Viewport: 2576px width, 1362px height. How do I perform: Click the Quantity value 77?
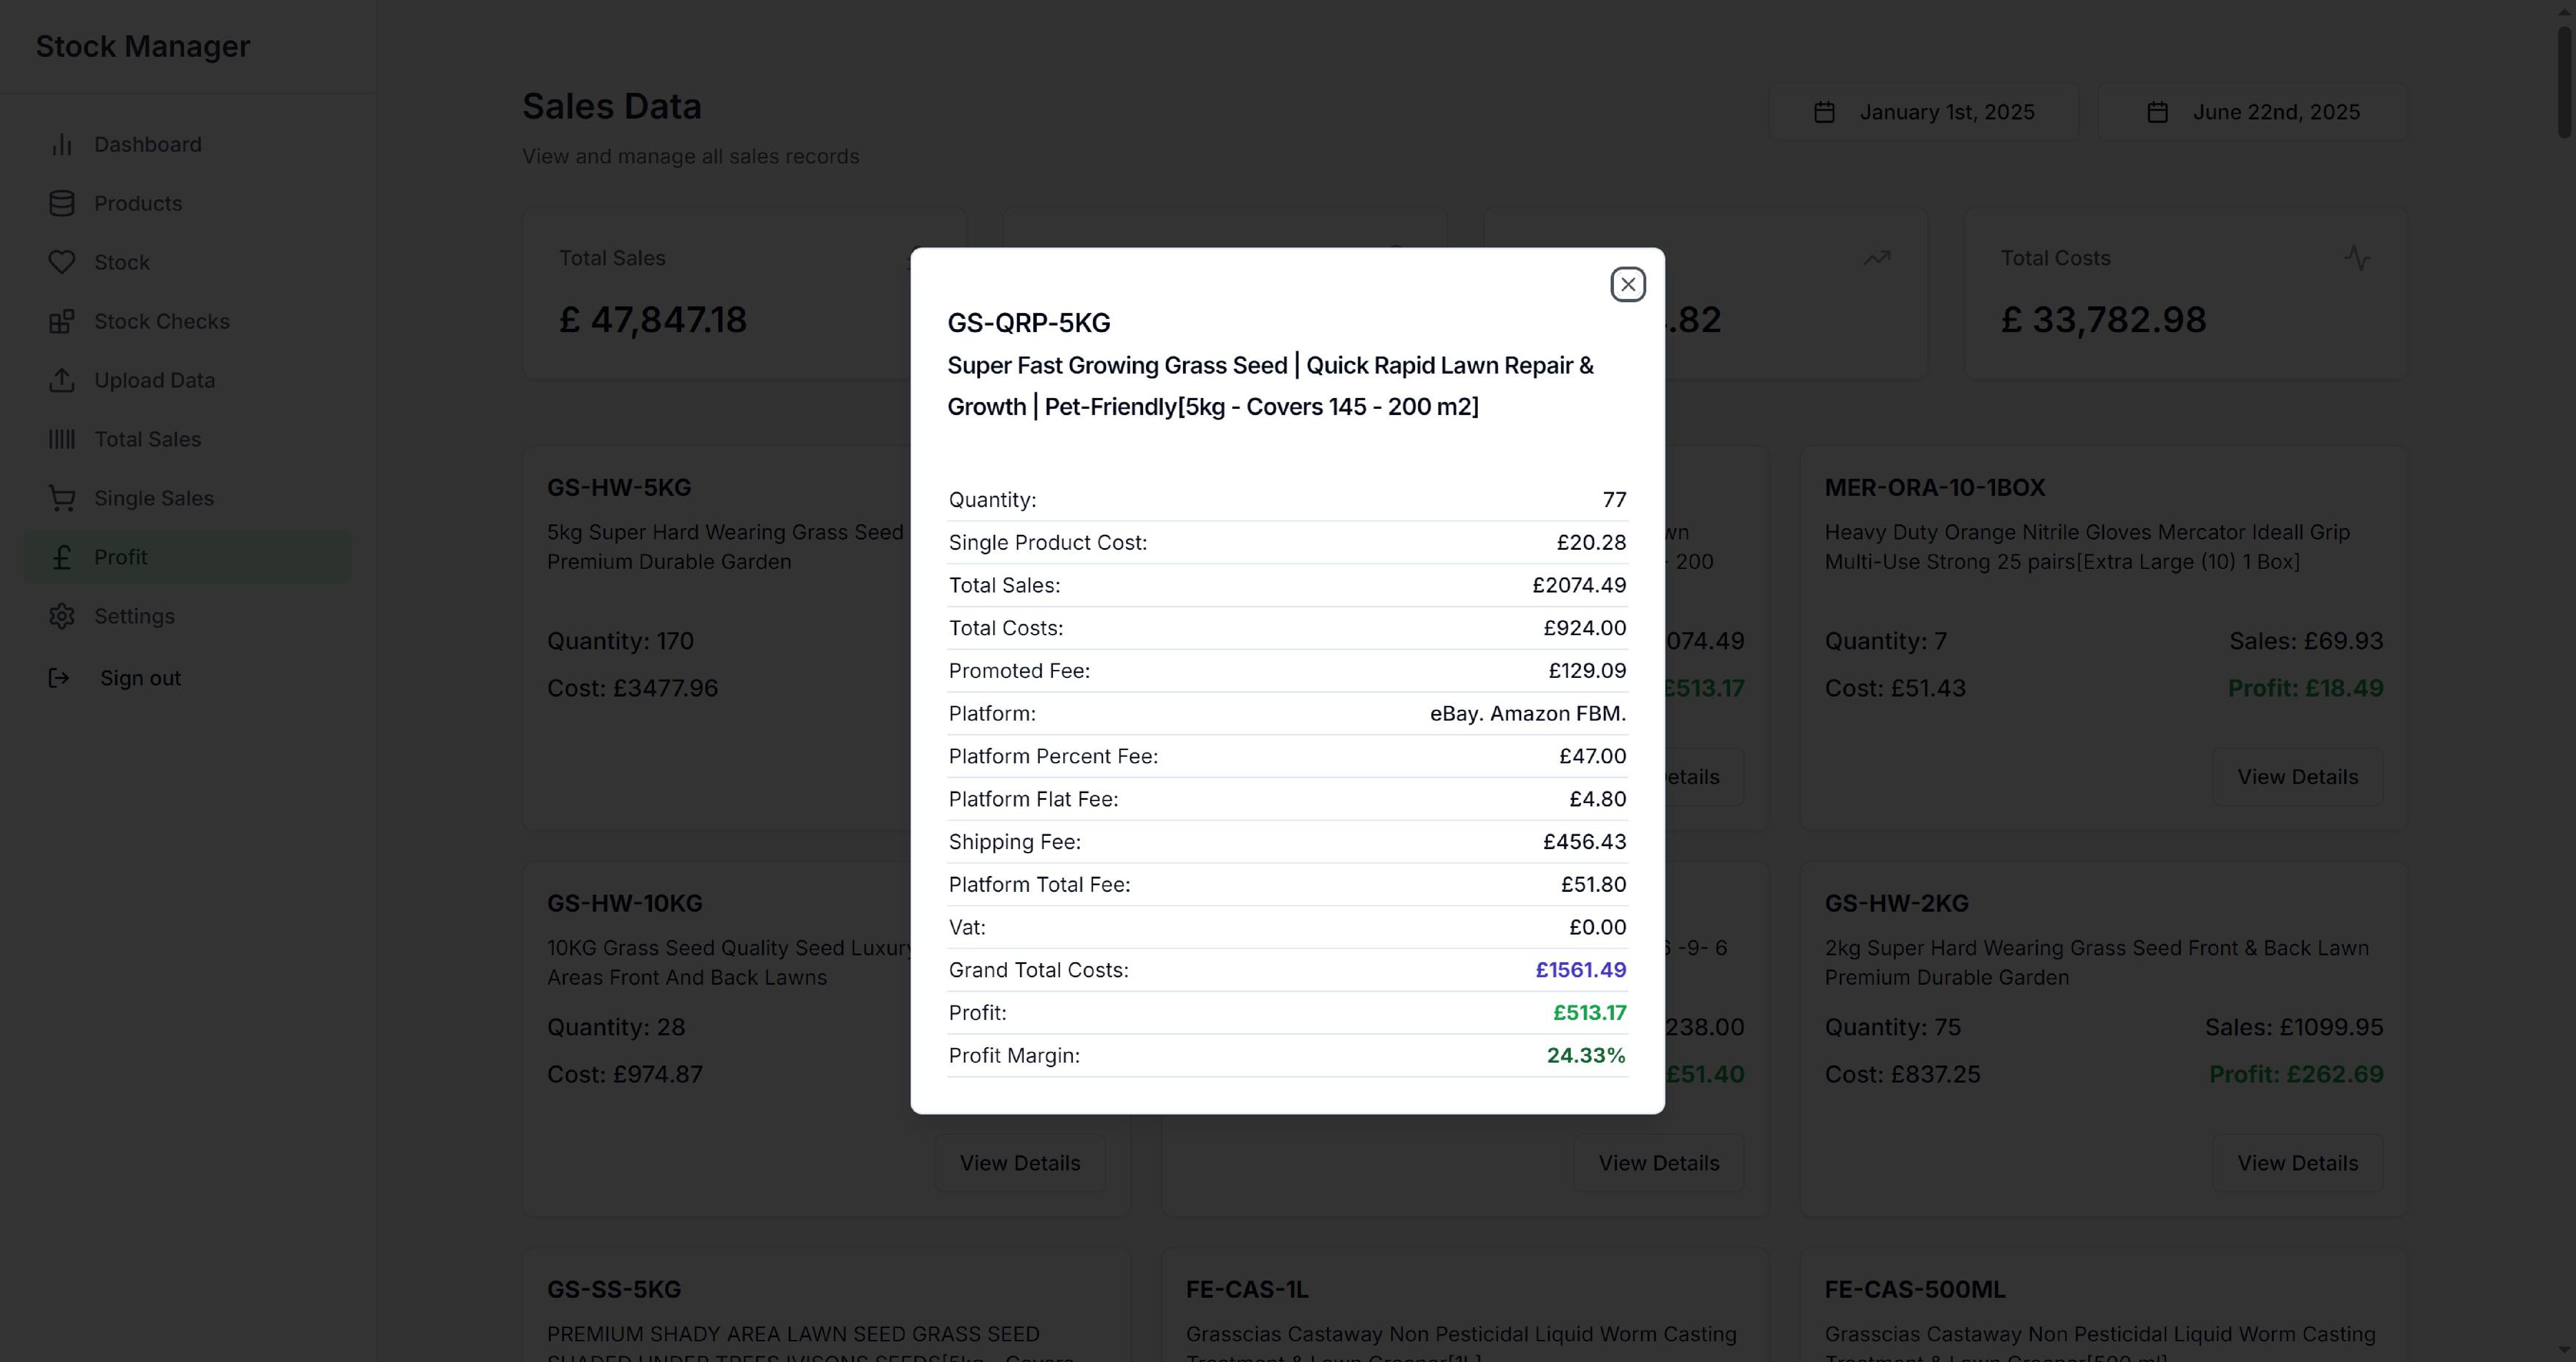[1614, 500]
